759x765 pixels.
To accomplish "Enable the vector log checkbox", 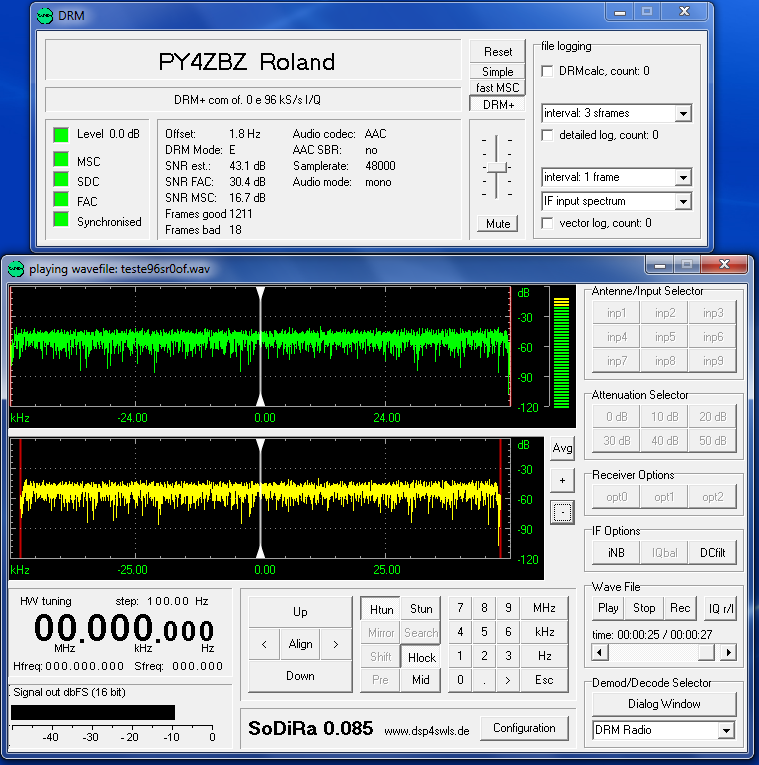I will click(548, 223).
